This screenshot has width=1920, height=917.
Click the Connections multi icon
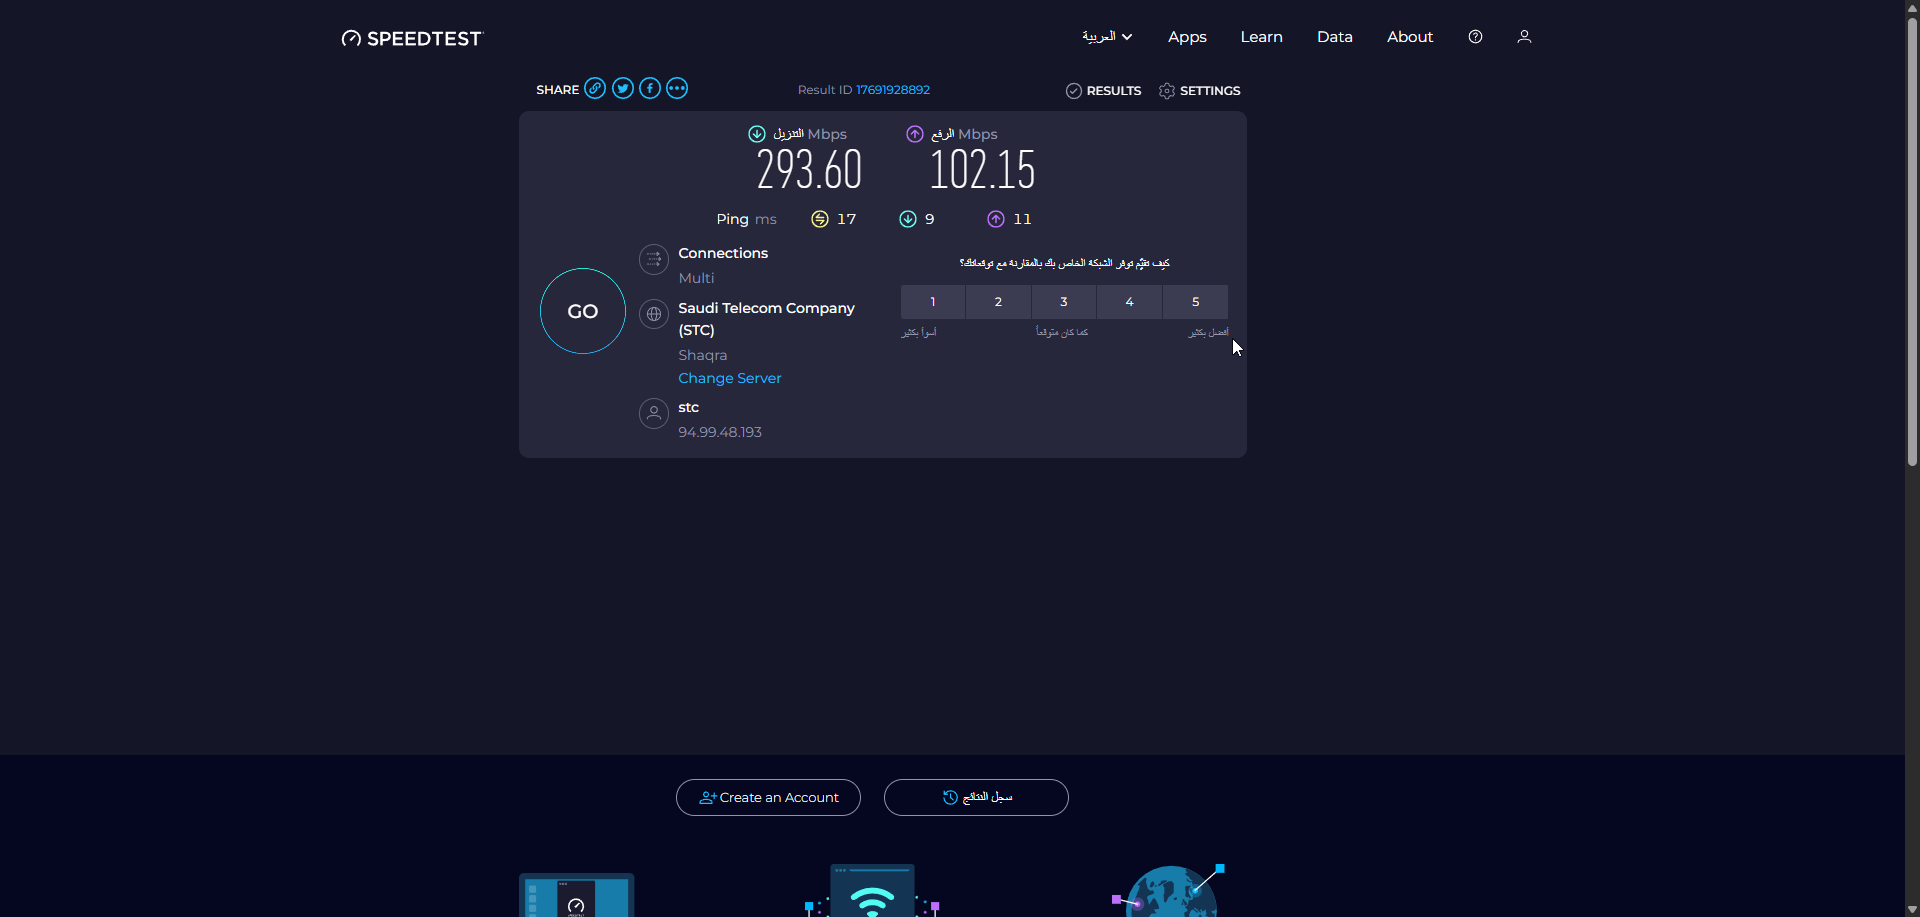(x=654, y=260)
